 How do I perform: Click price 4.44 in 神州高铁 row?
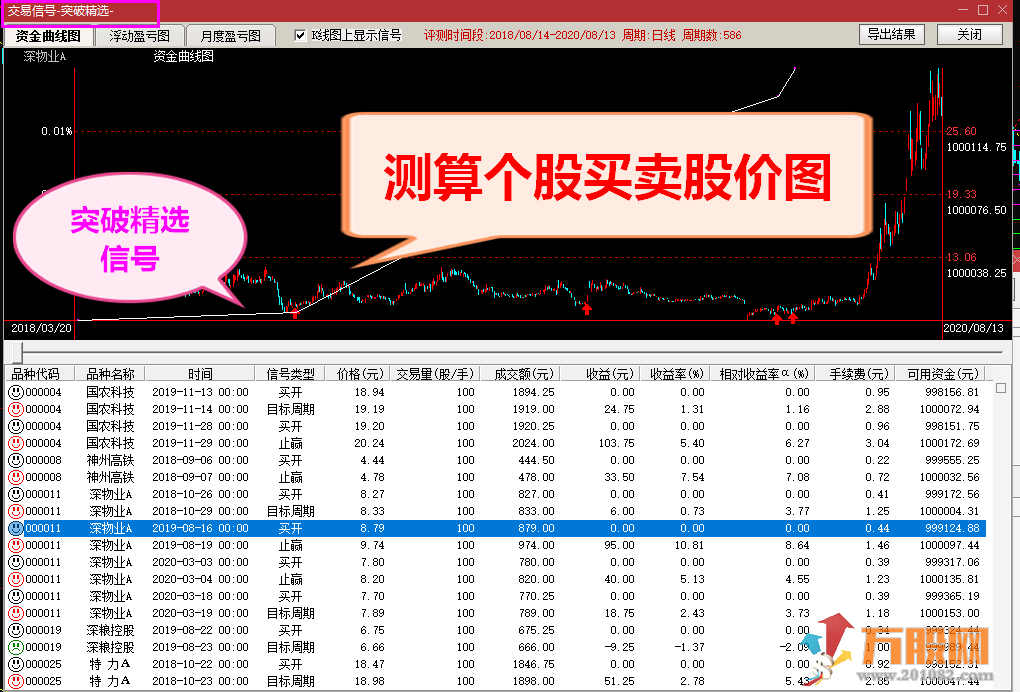click(372, 460)
